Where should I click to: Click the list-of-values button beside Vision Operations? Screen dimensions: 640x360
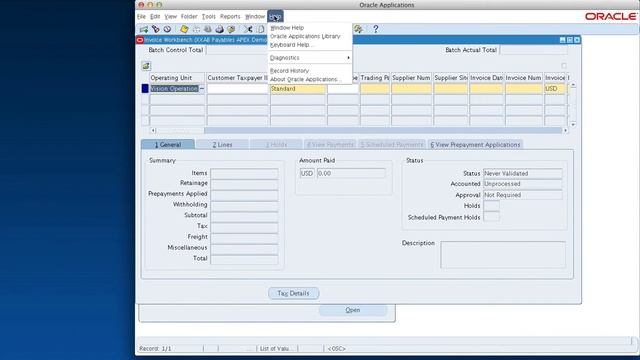point(202,89)
